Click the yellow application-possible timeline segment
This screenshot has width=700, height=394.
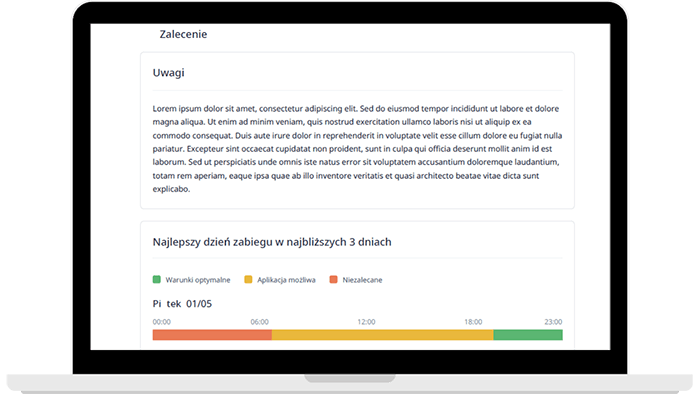click(x=383, y=335)
